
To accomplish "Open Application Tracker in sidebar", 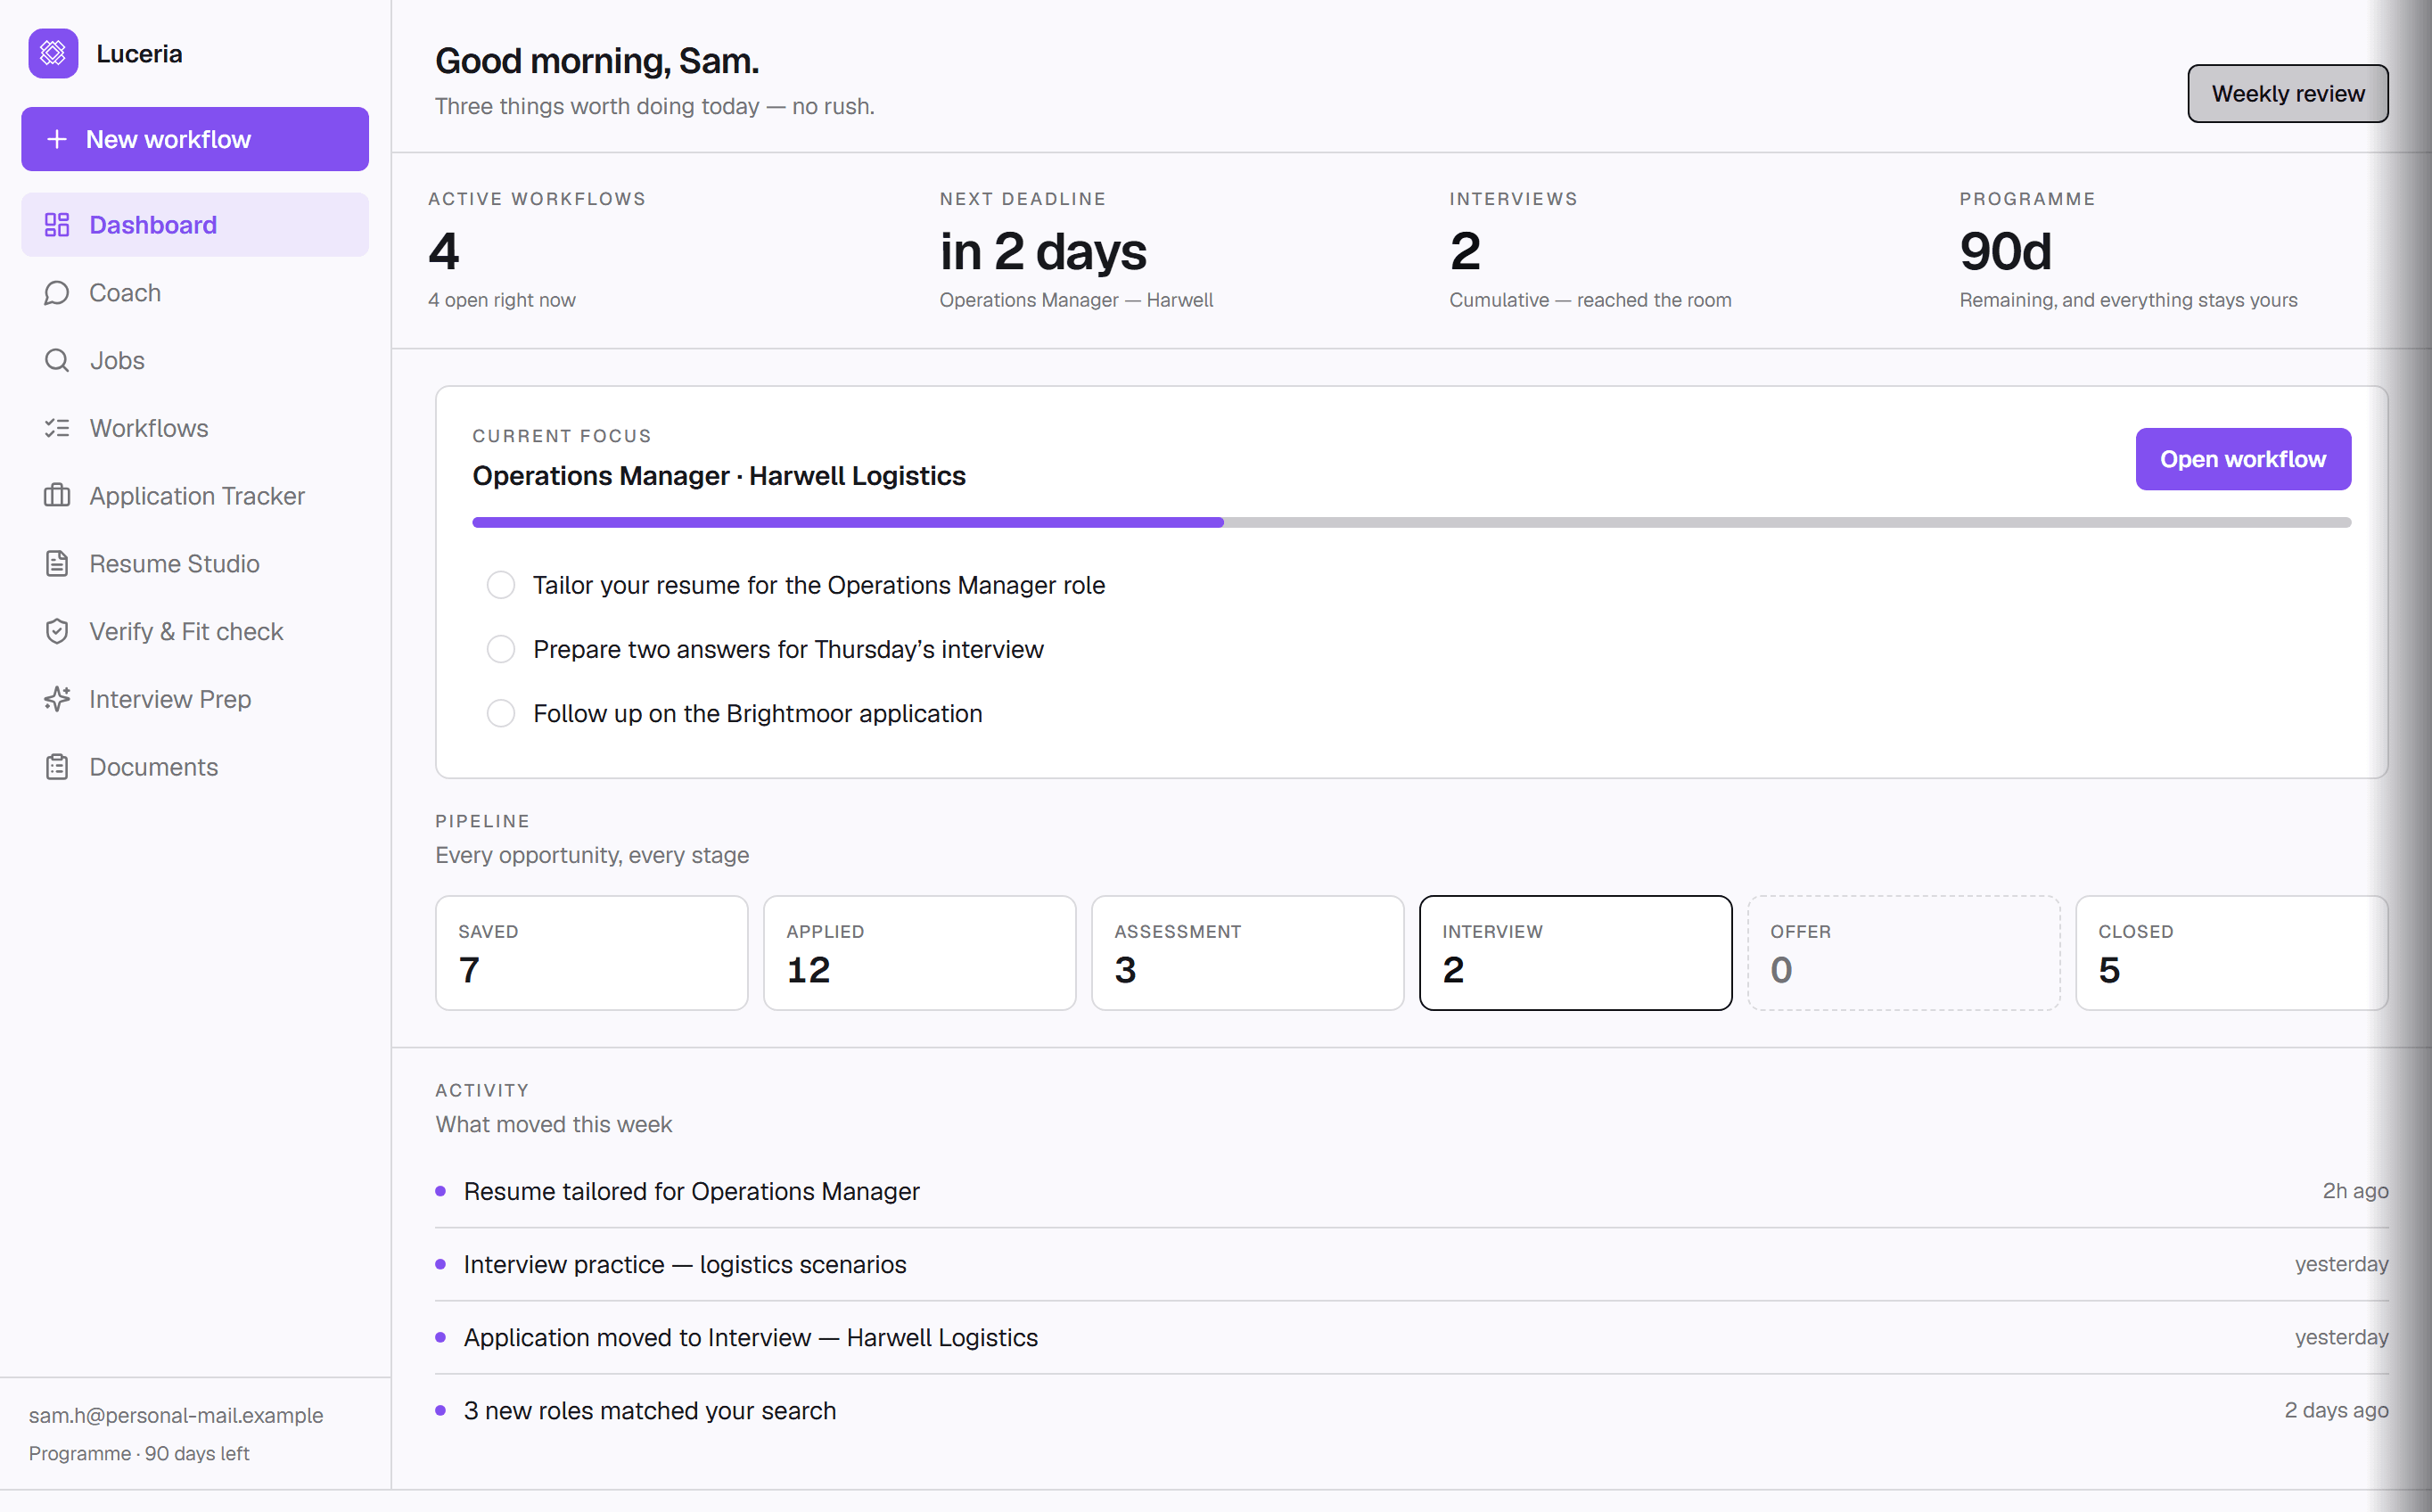I will [x=195, y=496].
